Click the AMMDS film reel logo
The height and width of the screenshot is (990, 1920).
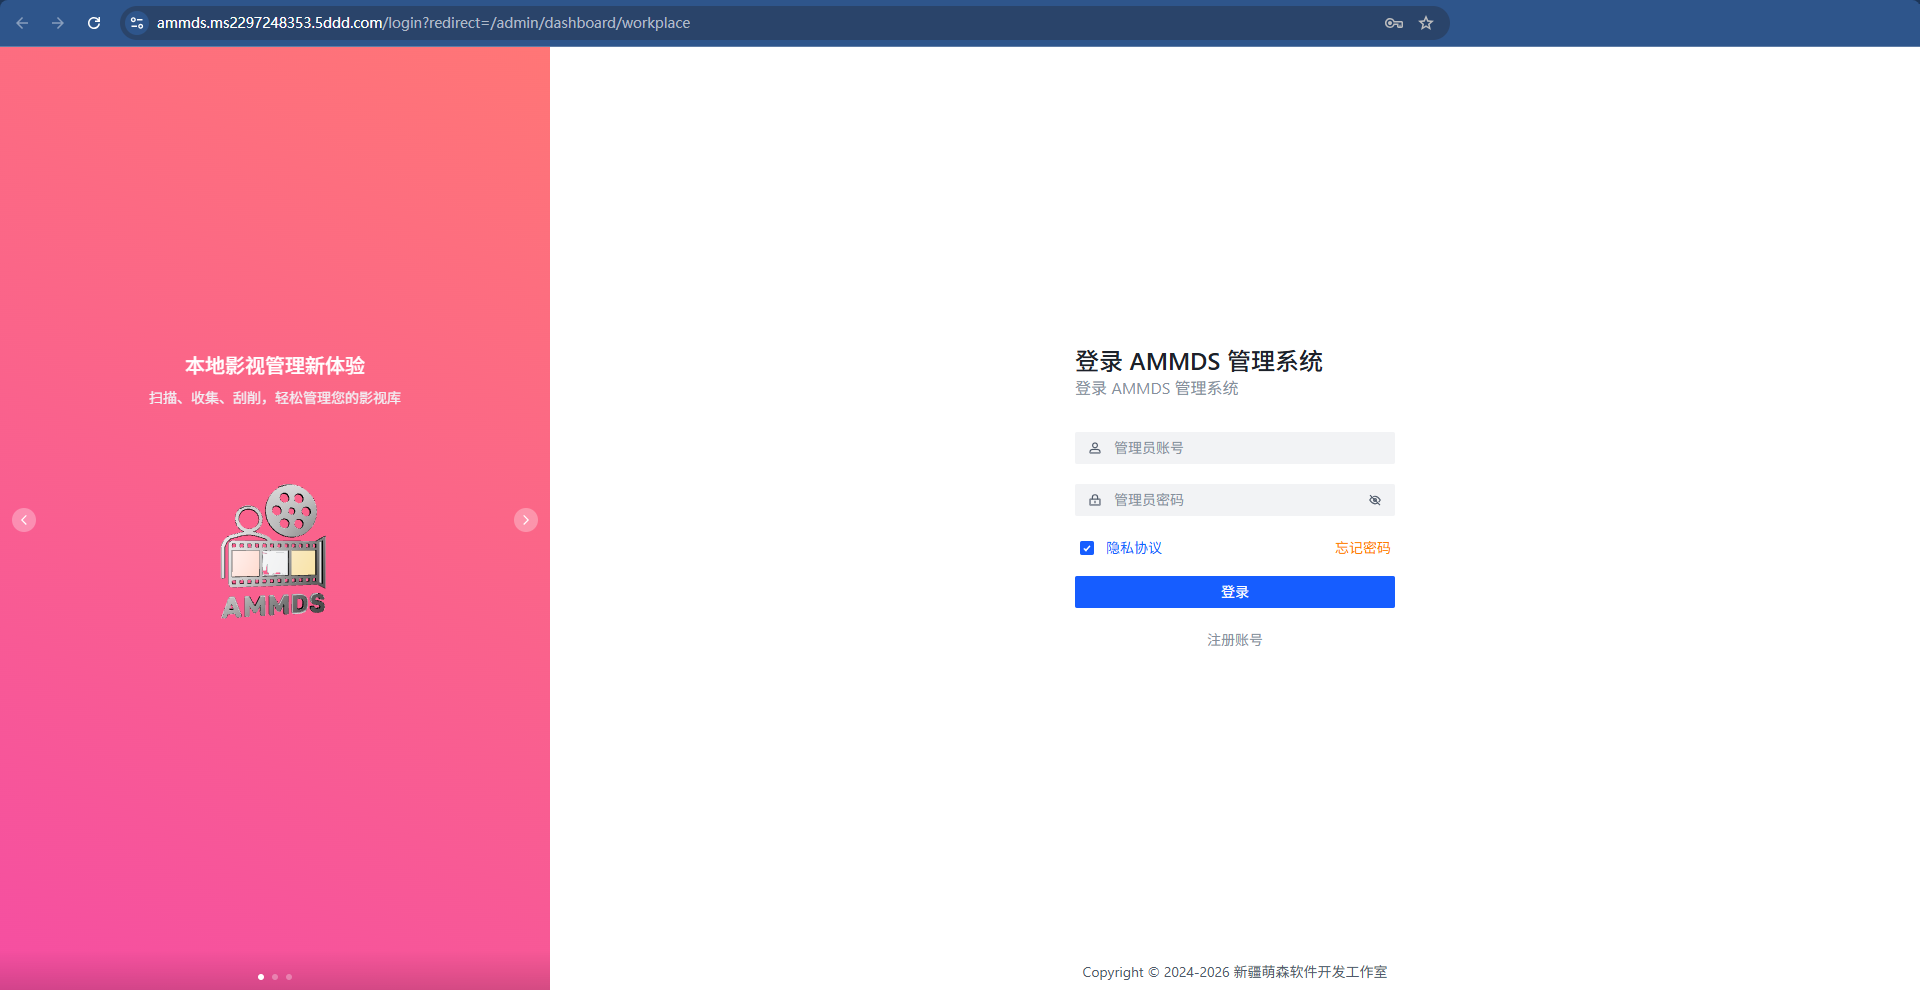pyautogui.click(x=273, y=550)
